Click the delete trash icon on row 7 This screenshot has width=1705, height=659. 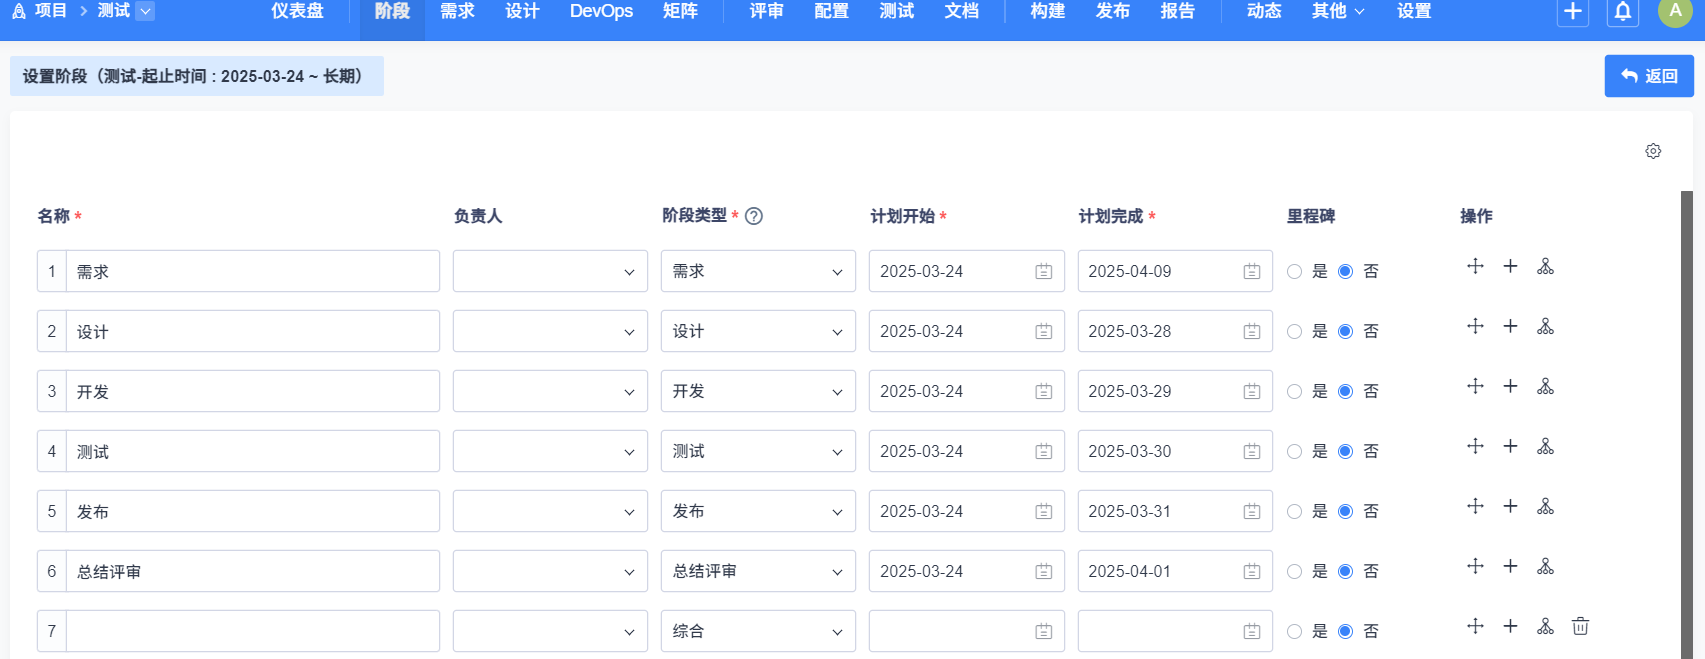pyautogui.click(x=1580, y=626)
